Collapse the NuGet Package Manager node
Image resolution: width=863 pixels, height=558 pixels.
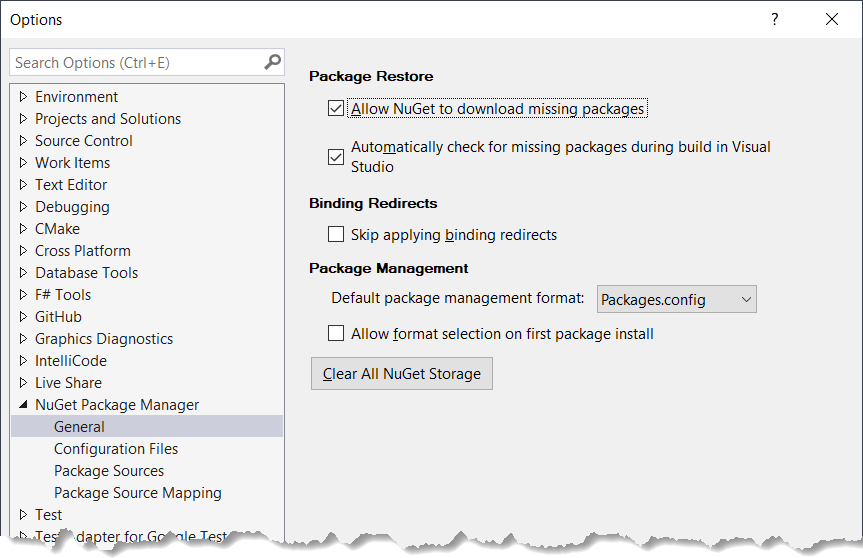point(23,404)
